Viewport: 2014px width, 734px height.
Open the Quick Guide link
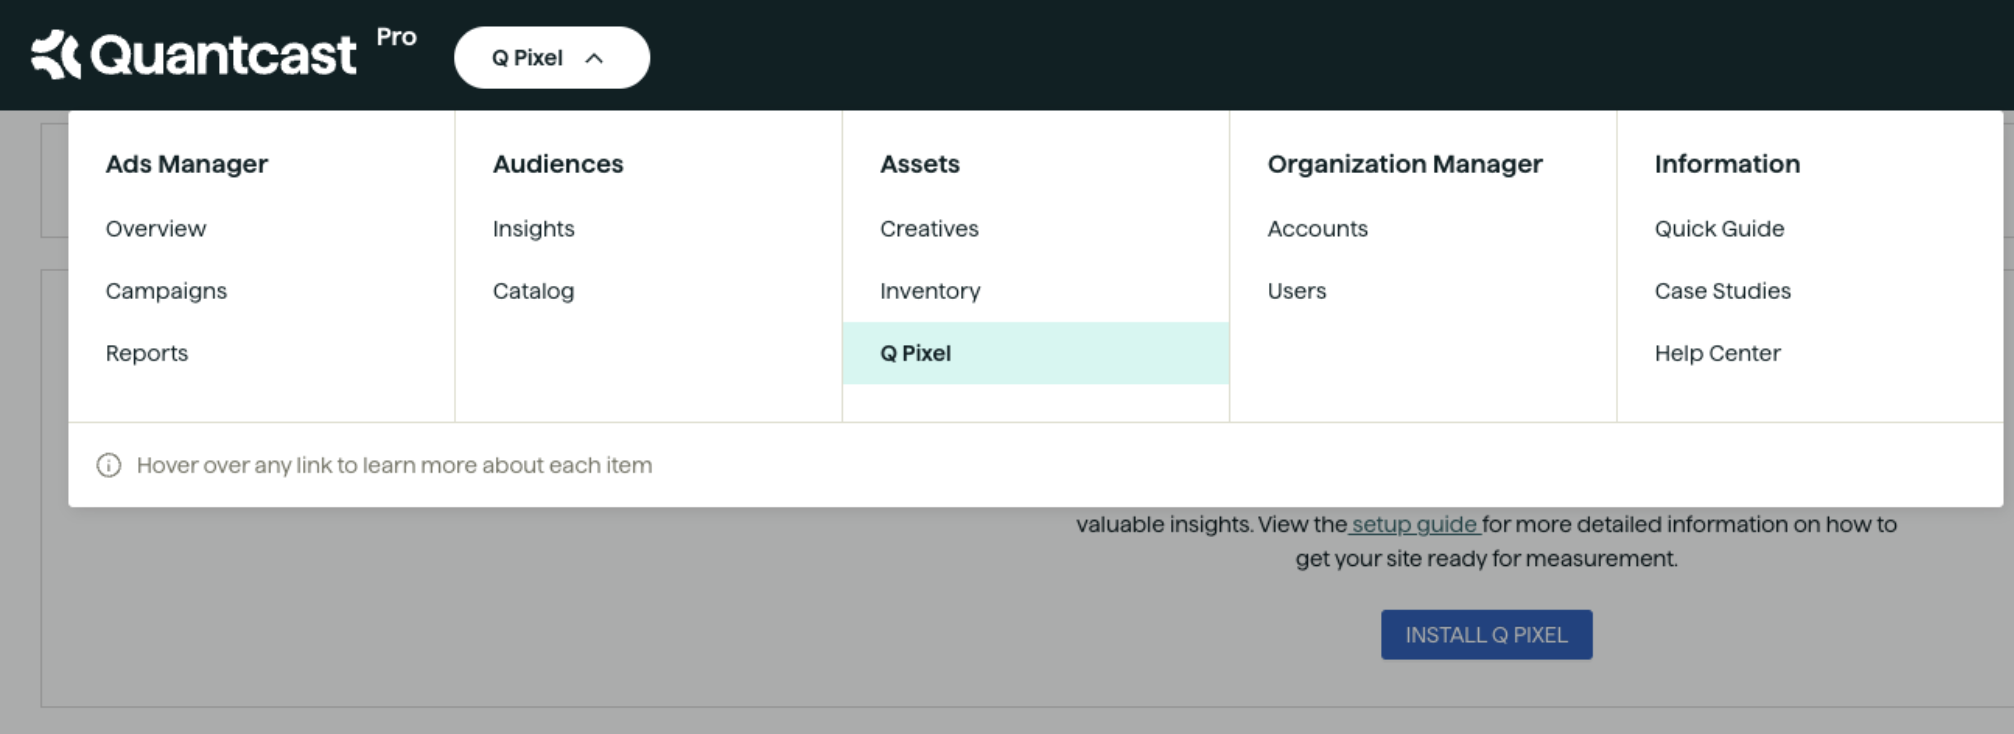pos(1719,229)
